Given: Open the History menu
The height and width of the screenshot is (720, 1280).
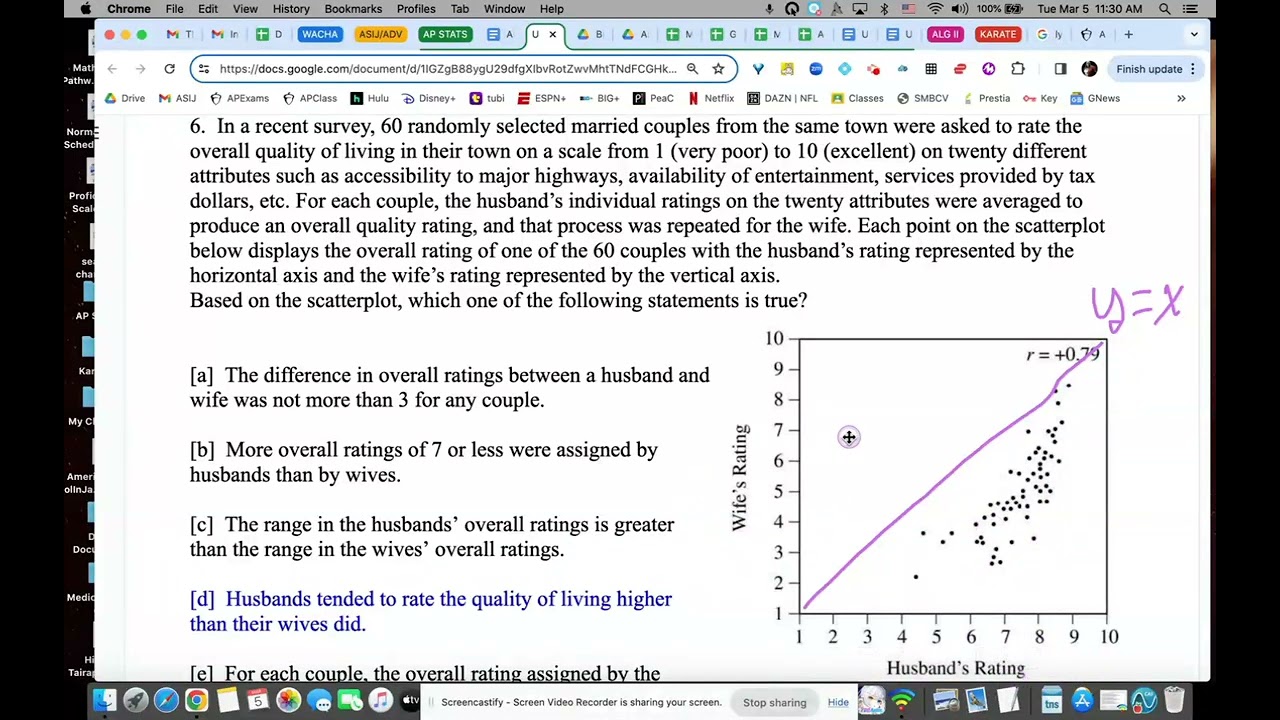Looking at the screenshot, I should point(291,9).
